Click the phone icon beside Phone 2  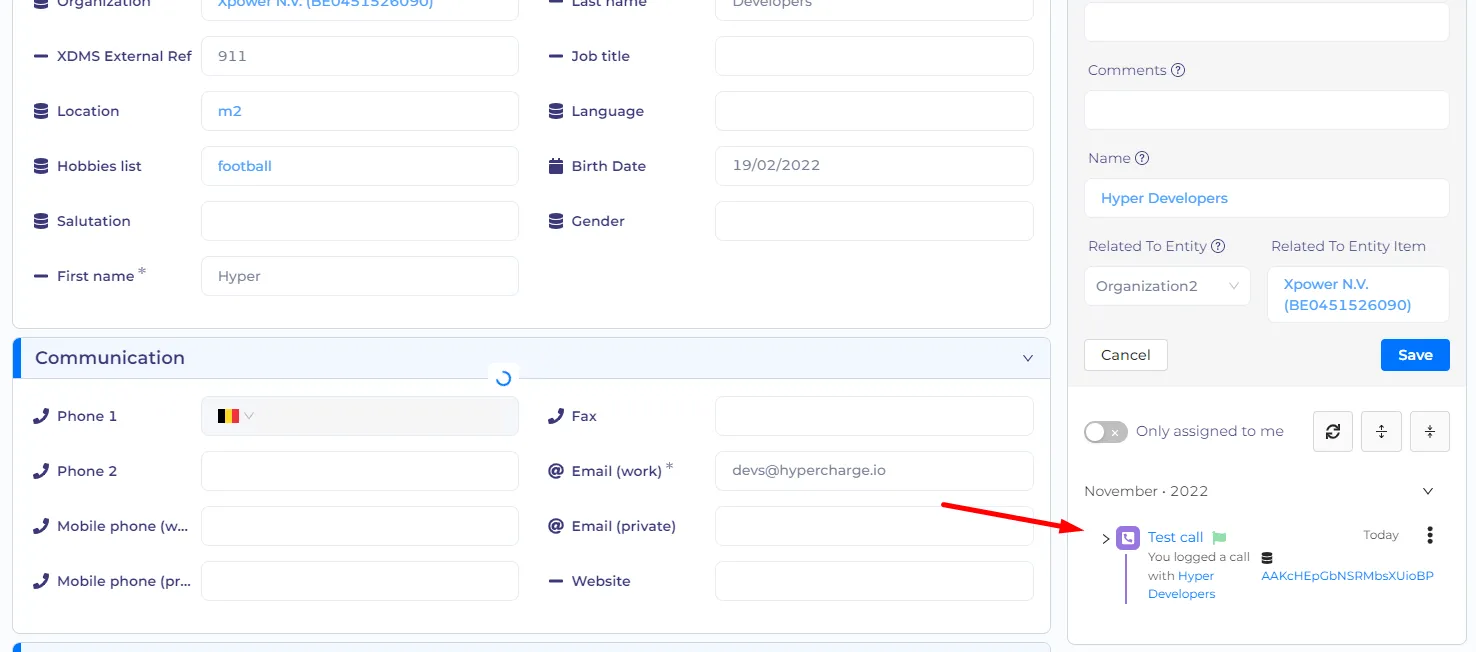(41, 471)
